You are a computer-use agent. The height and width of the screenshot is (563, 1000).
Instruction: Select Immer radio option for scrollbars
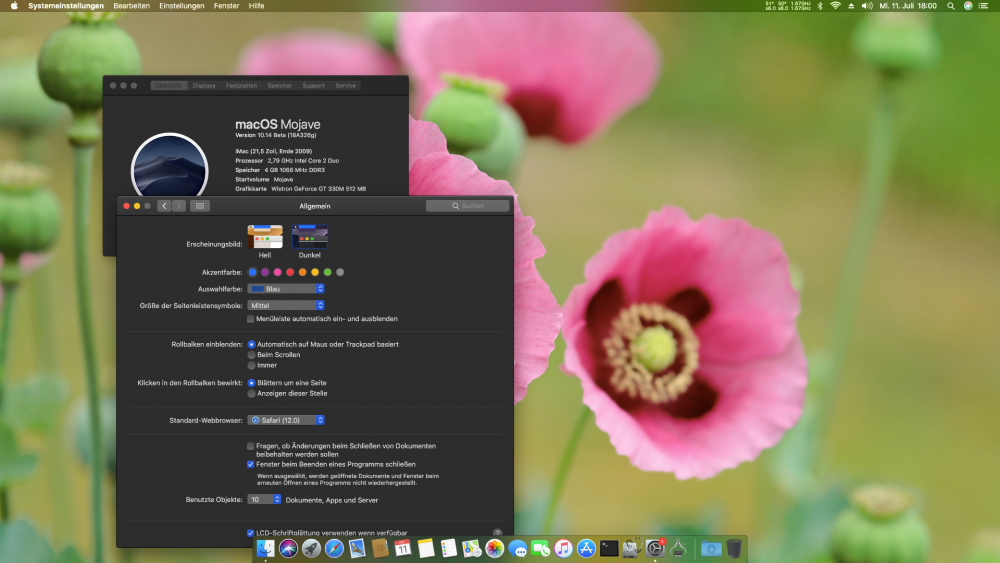(251, 365)
